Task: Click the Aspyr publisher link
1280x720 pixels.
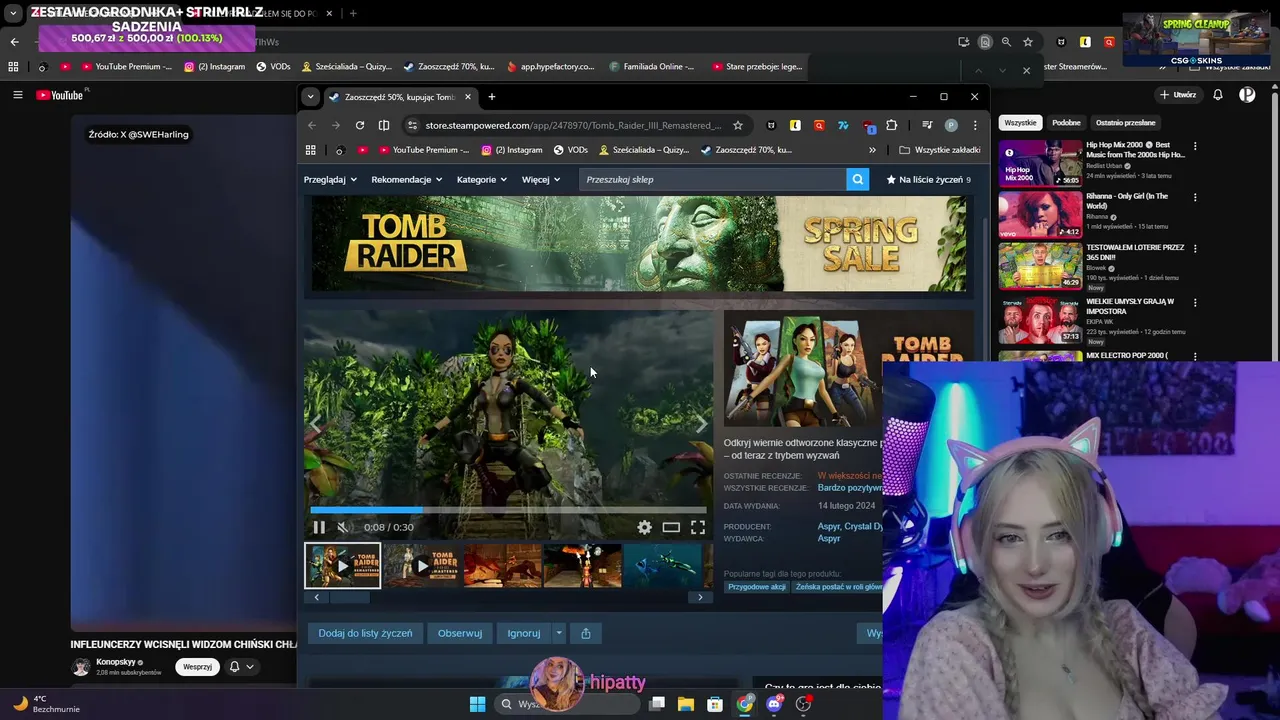Action: [829, 538]
